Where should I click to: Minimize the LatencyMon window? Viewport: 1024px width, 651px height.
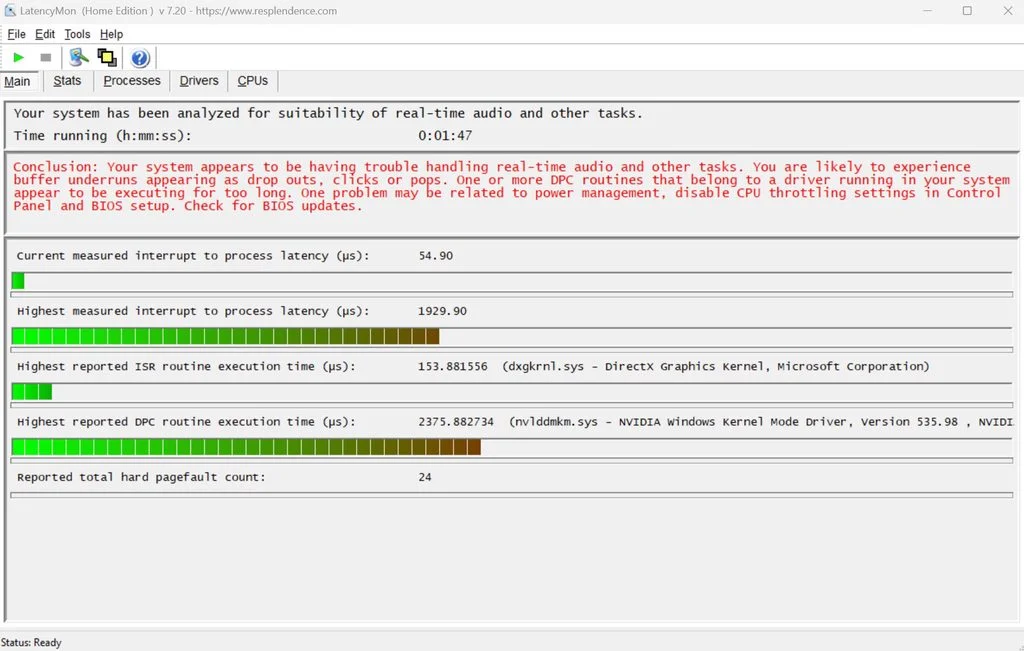coord(927,10)
